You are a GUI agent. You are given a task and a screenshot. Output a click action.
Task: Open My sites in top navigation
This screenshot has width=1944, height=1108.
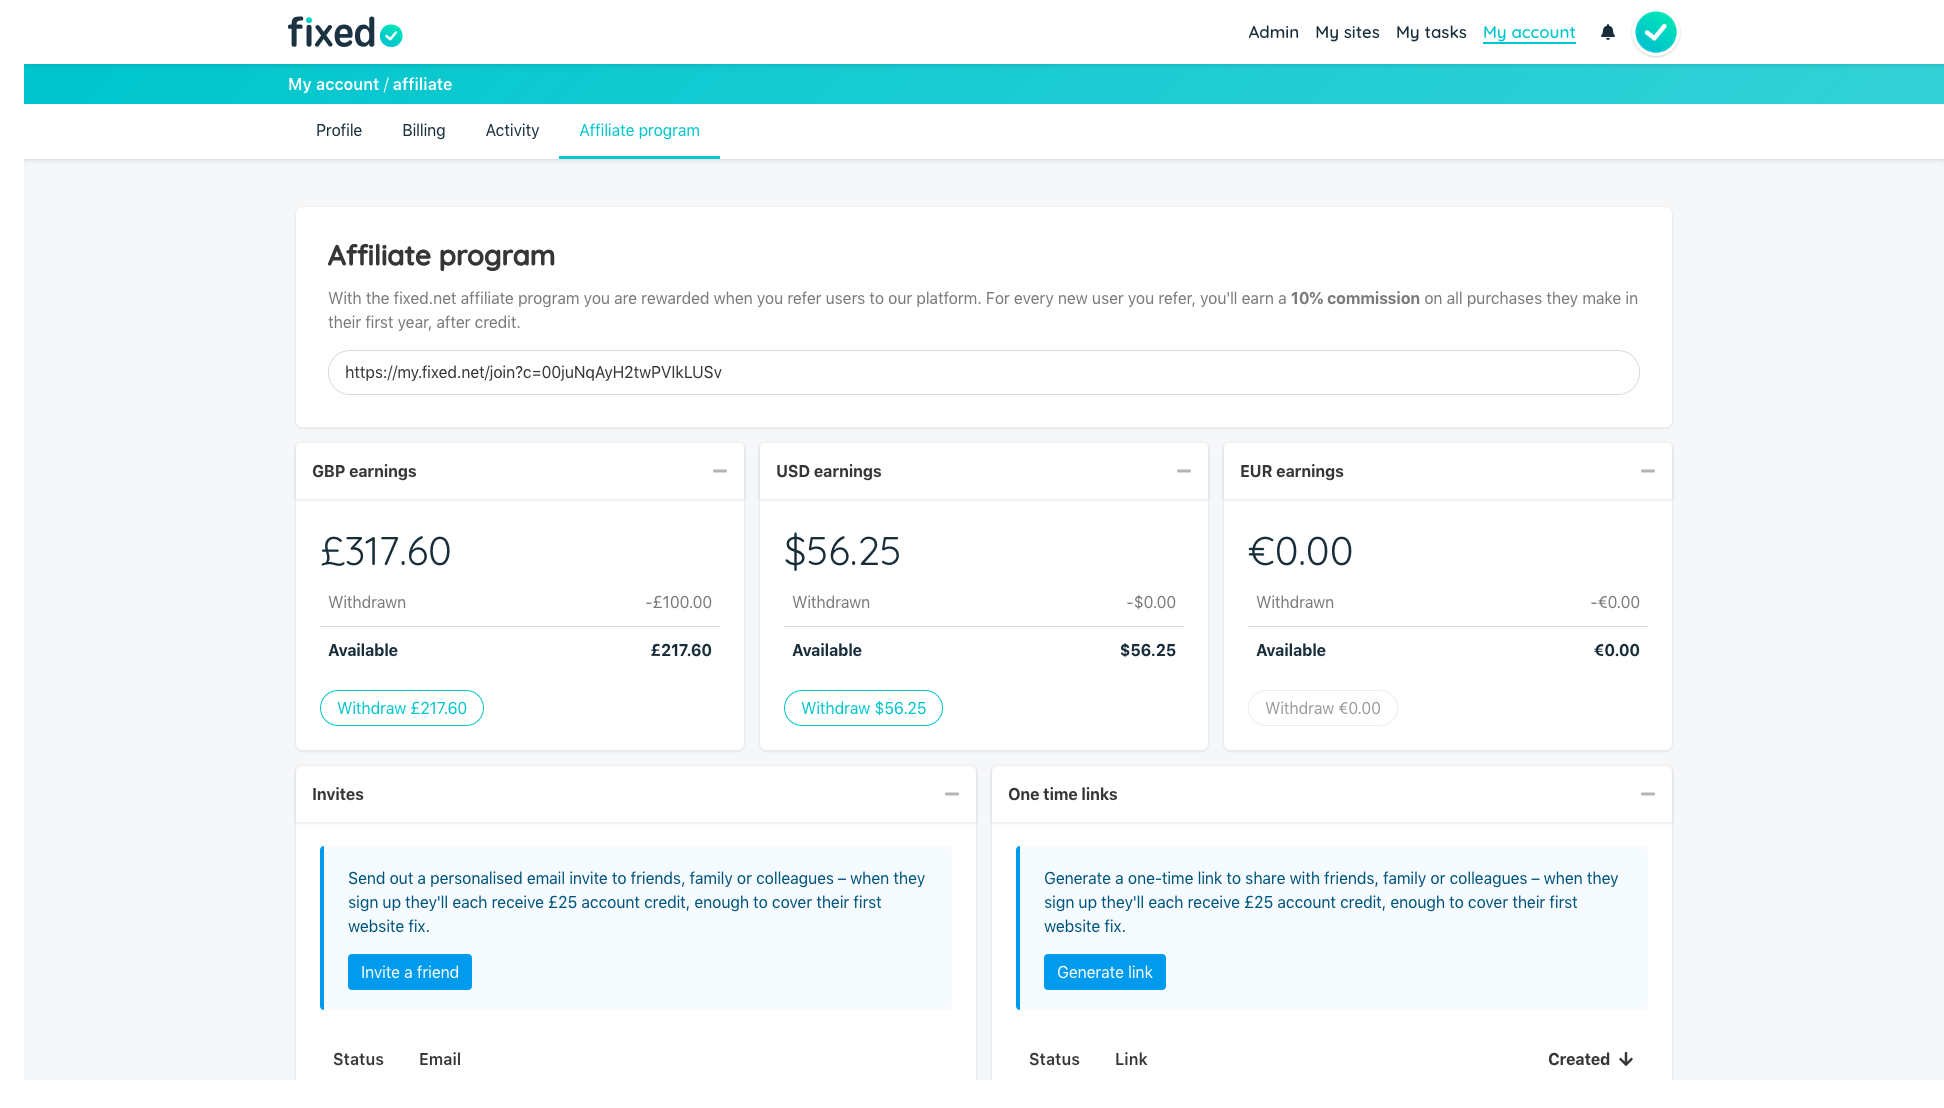[x=1347, y=32]
